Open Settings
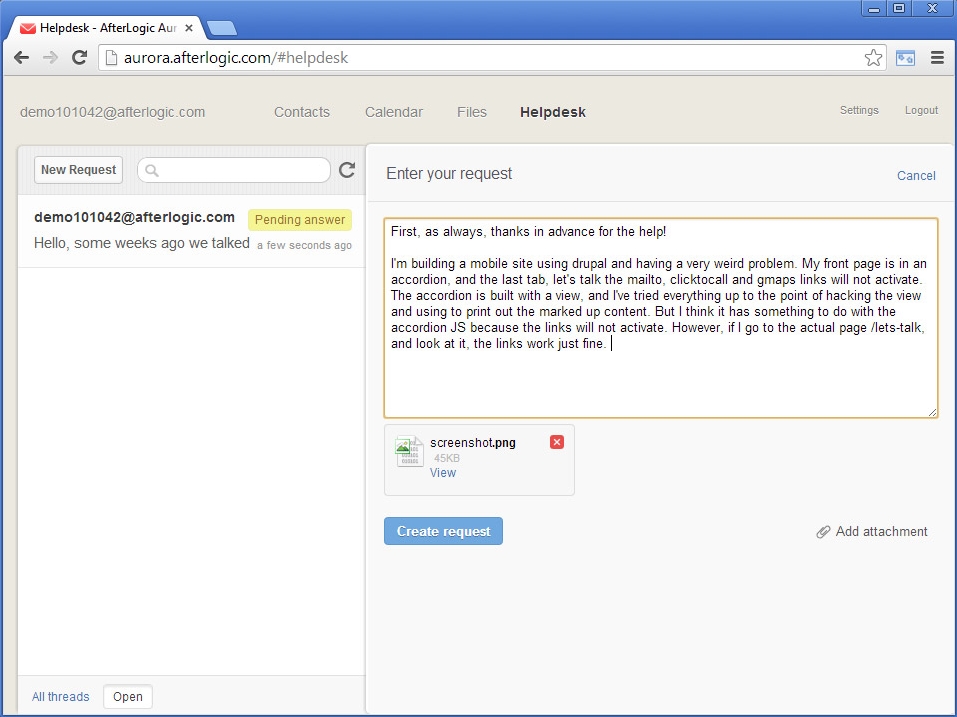The height and width of the screenshot is (717, 957). (859, 110)
